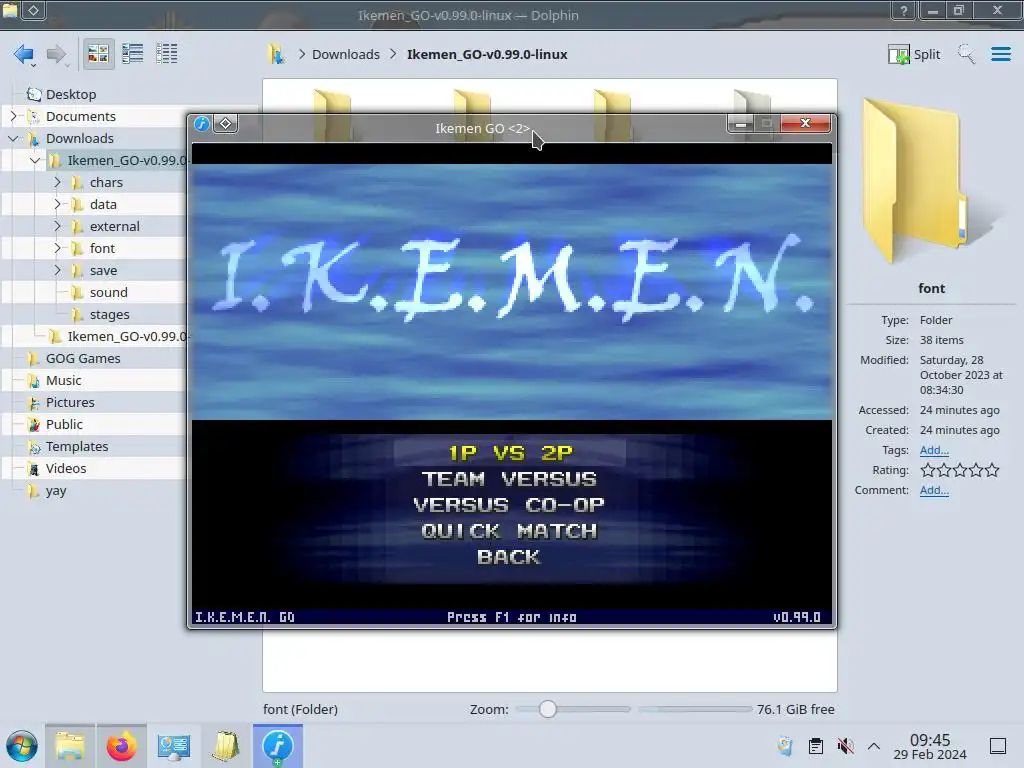1024x768 pixels.
Task: Open Videos in the folder tree
Action: pyautogui.click(x=65, y=468)
